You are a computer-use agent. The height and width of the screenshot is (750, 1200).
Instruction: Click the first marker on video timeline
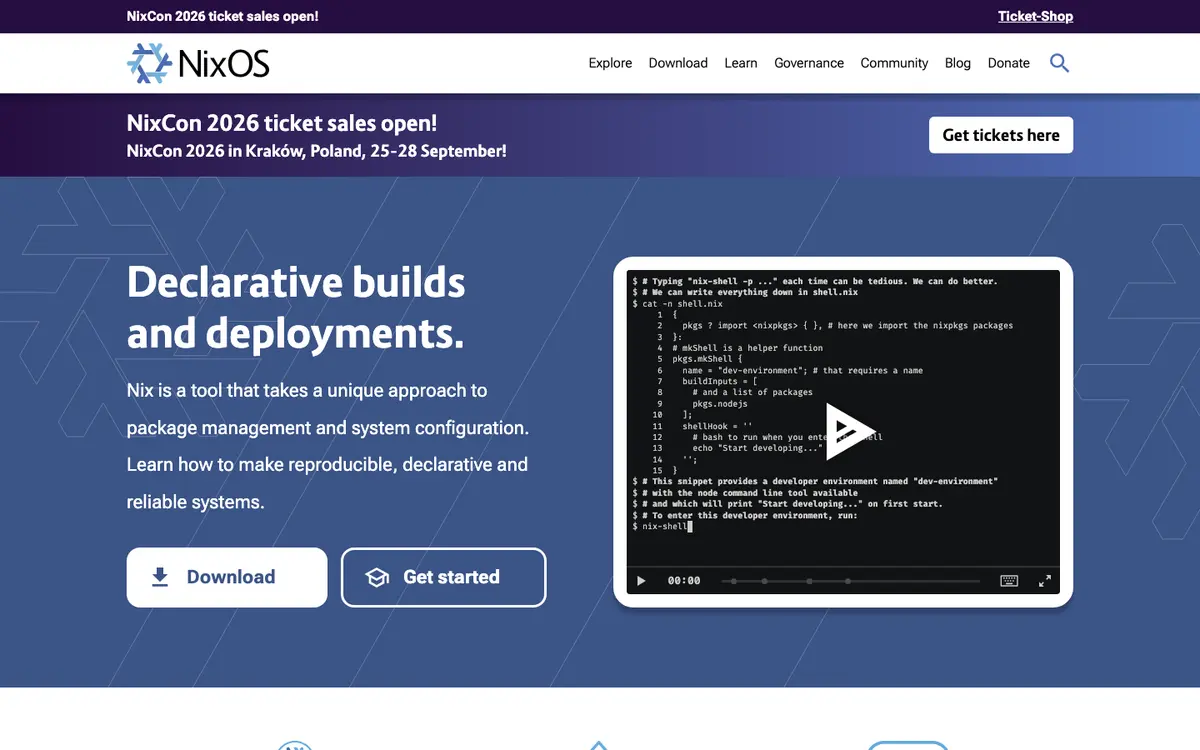(x=733, y=581)
